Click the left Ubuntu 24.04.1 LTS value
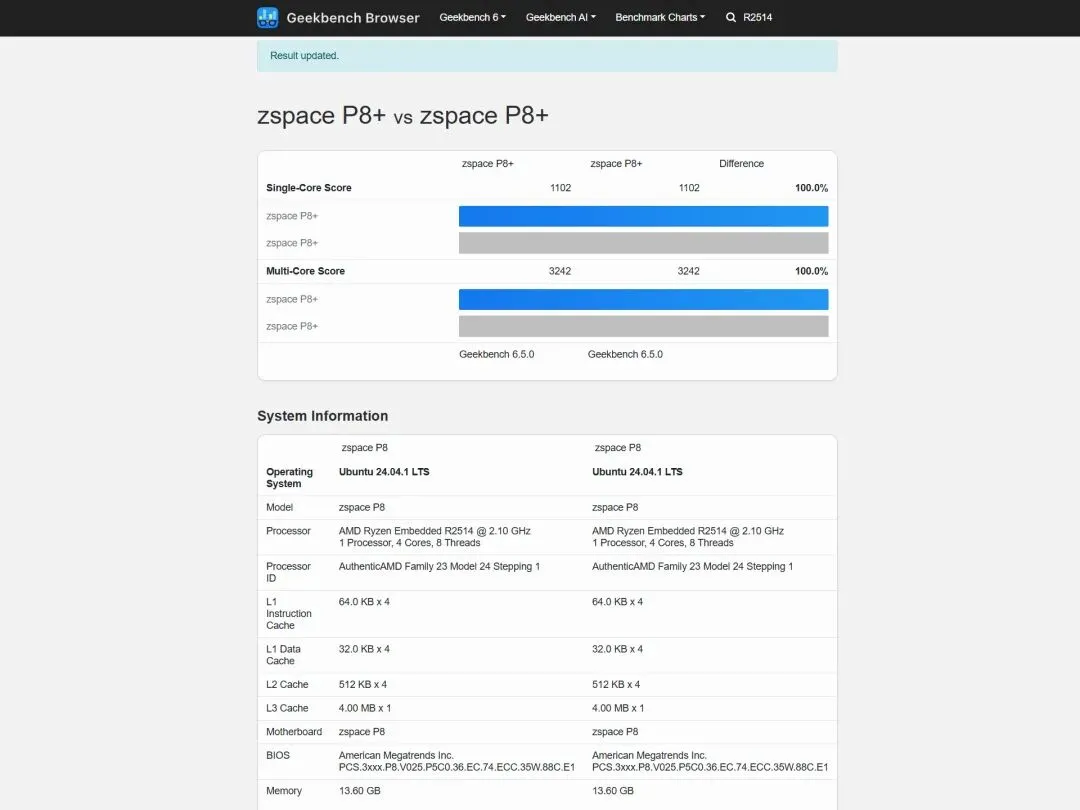Screen dimensions: 1080x810 coord(384,472)
